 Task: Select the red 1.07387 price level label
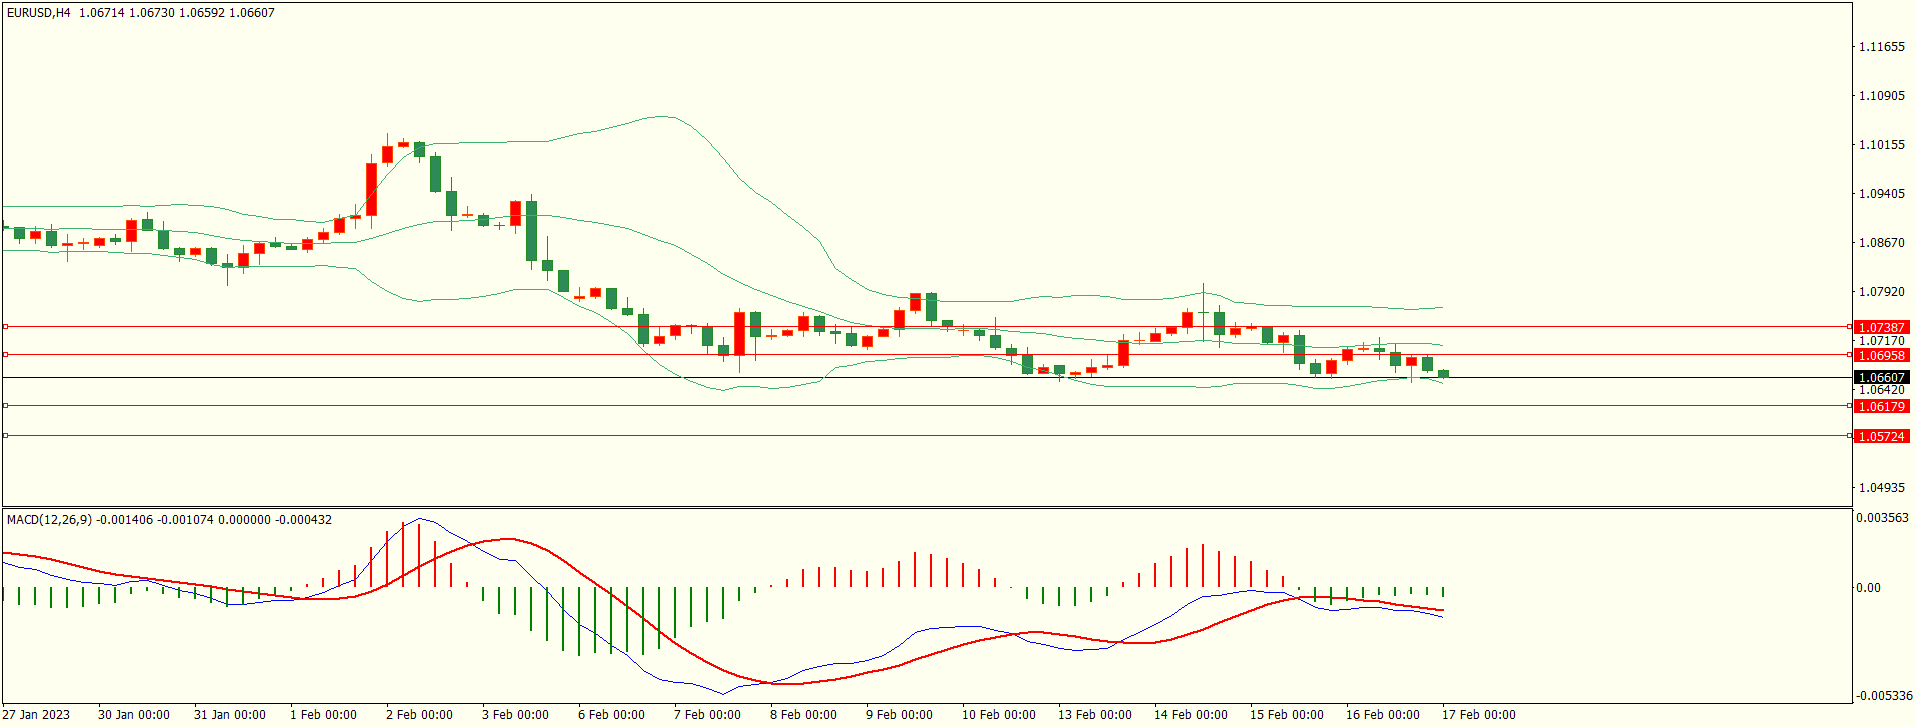1881,327
